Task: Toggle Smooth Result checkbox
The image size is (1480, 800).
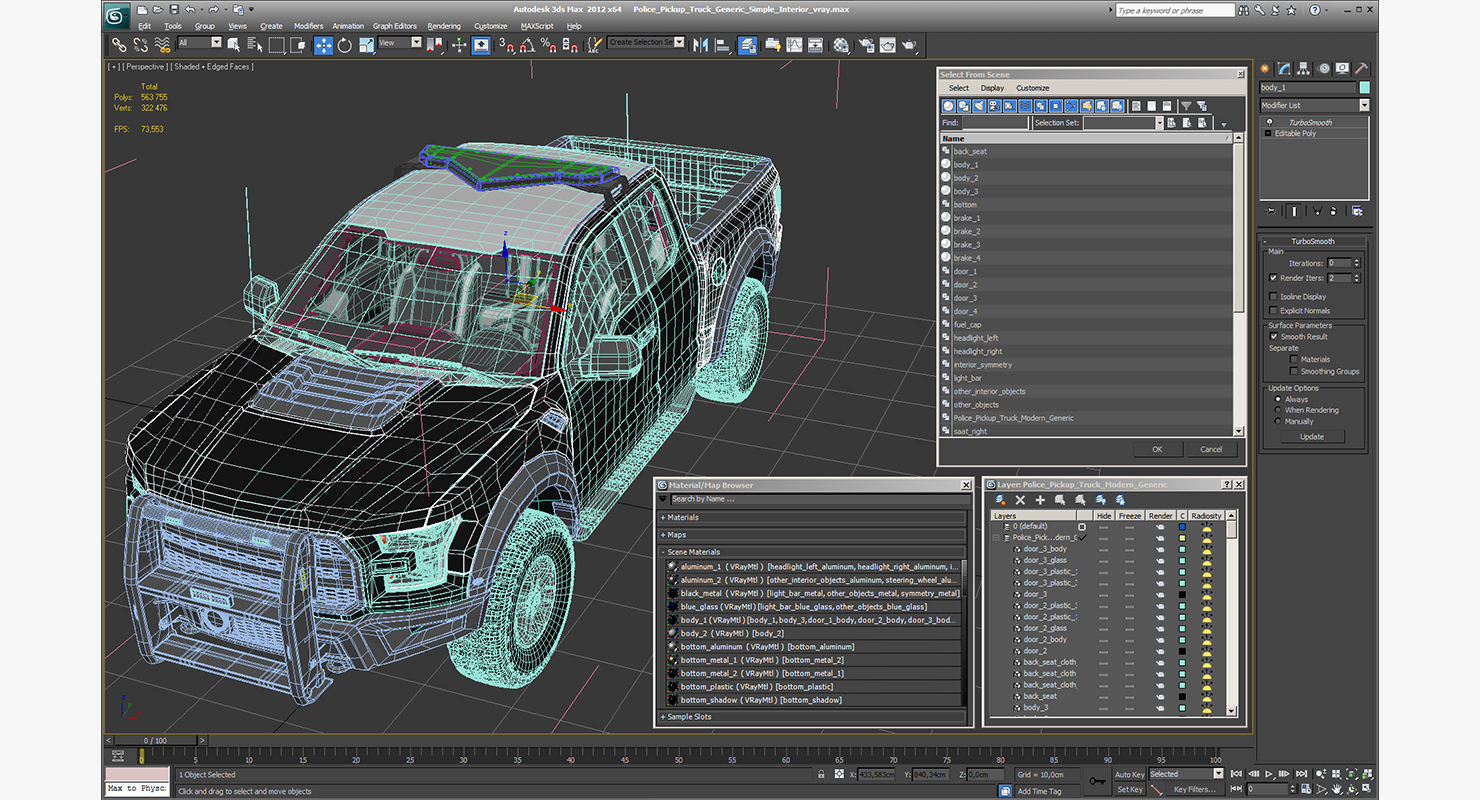Action: 1274,337
